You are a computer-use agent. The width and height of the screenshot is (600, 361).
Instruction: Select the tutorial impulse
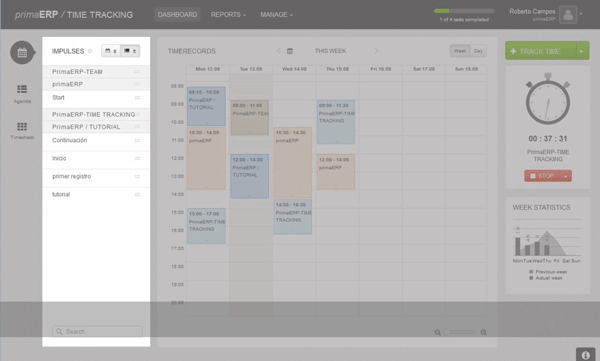pos(96,194)
